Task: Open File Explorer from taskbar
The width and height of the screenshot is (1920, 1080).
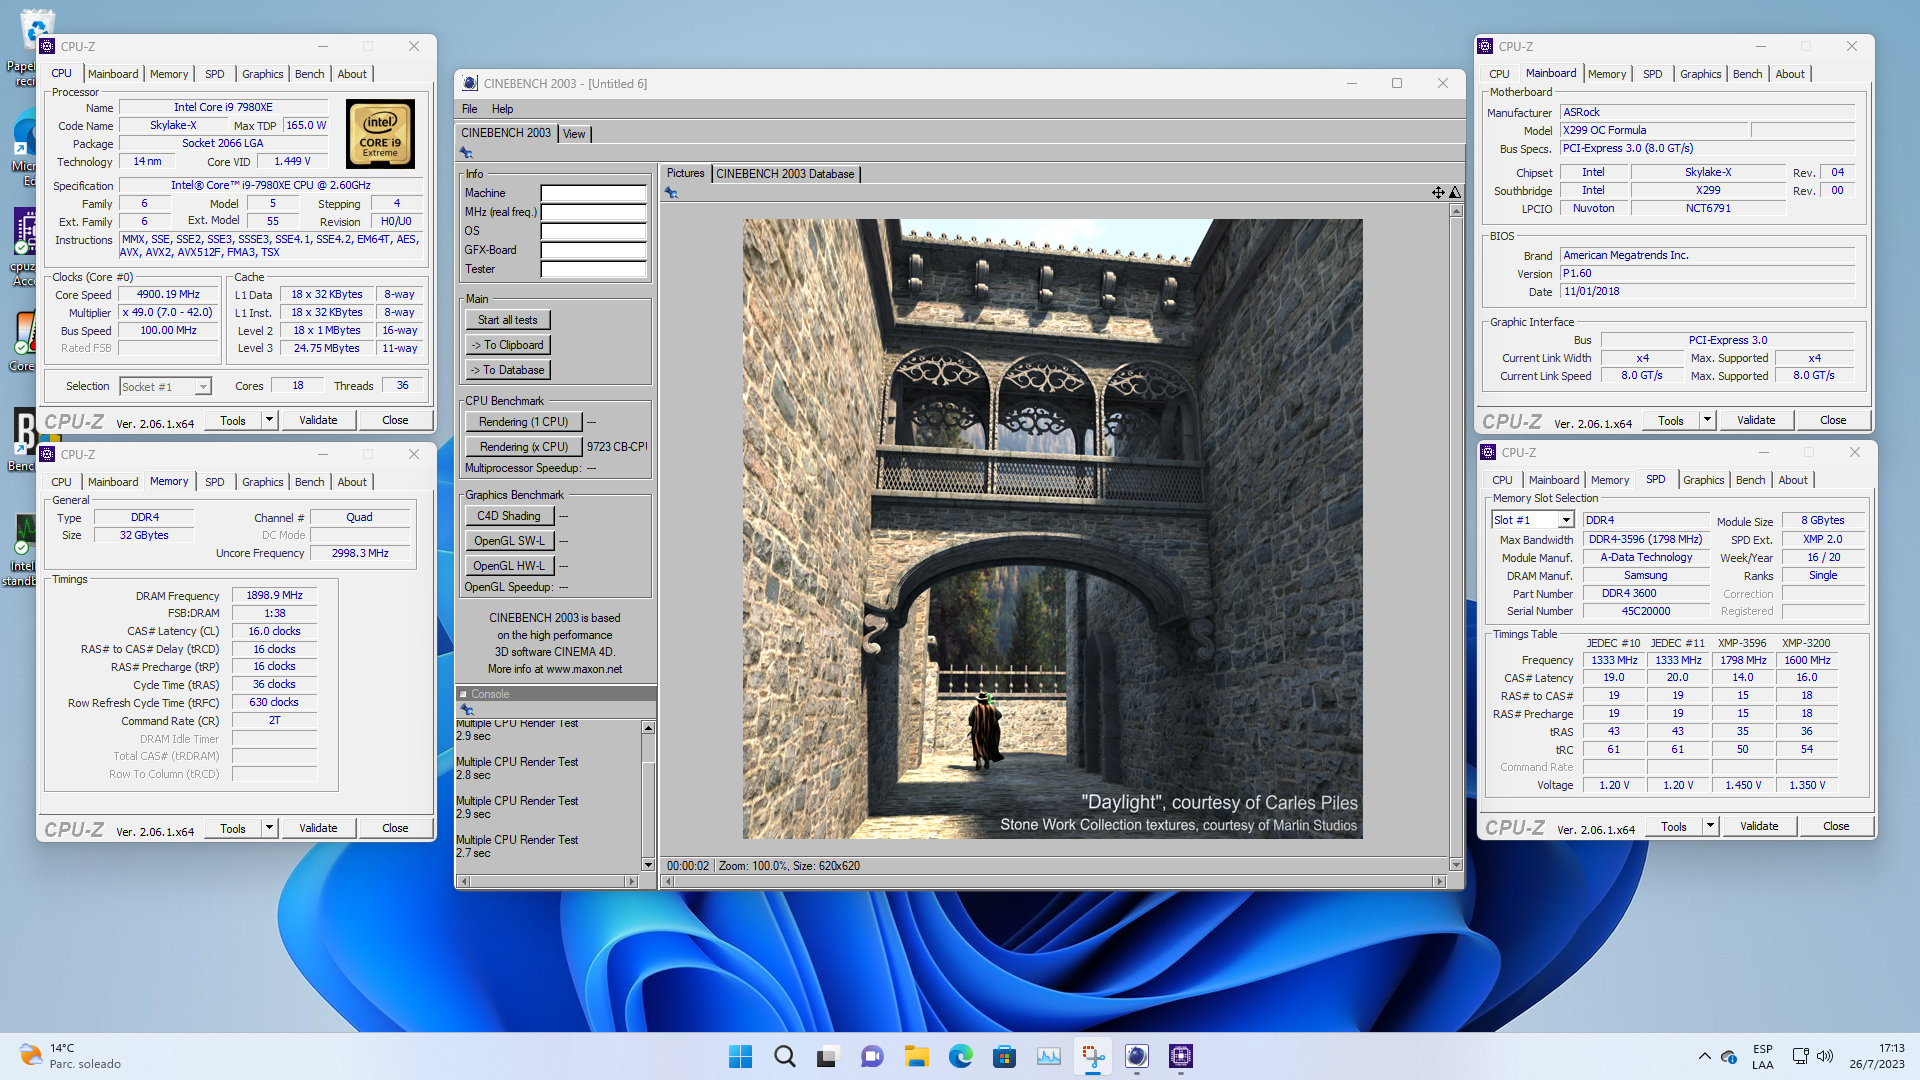Action: pos(916,1056)
